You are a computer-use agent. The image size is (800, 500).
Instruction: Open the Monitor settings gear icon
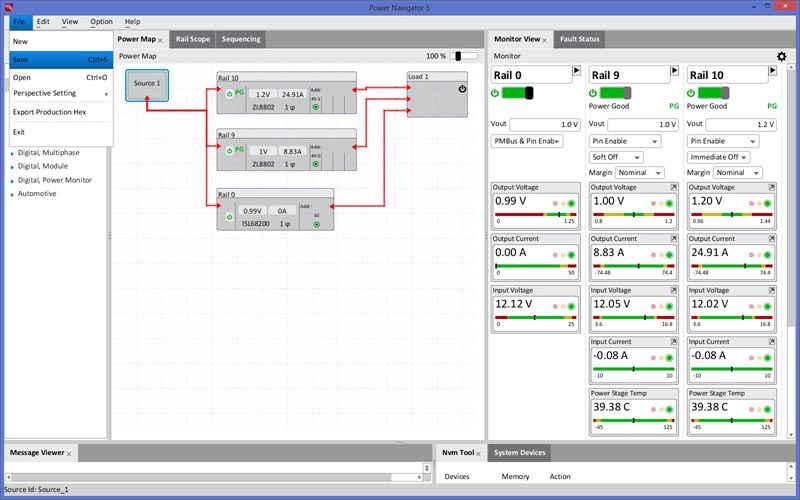click(x=781, y=56)
